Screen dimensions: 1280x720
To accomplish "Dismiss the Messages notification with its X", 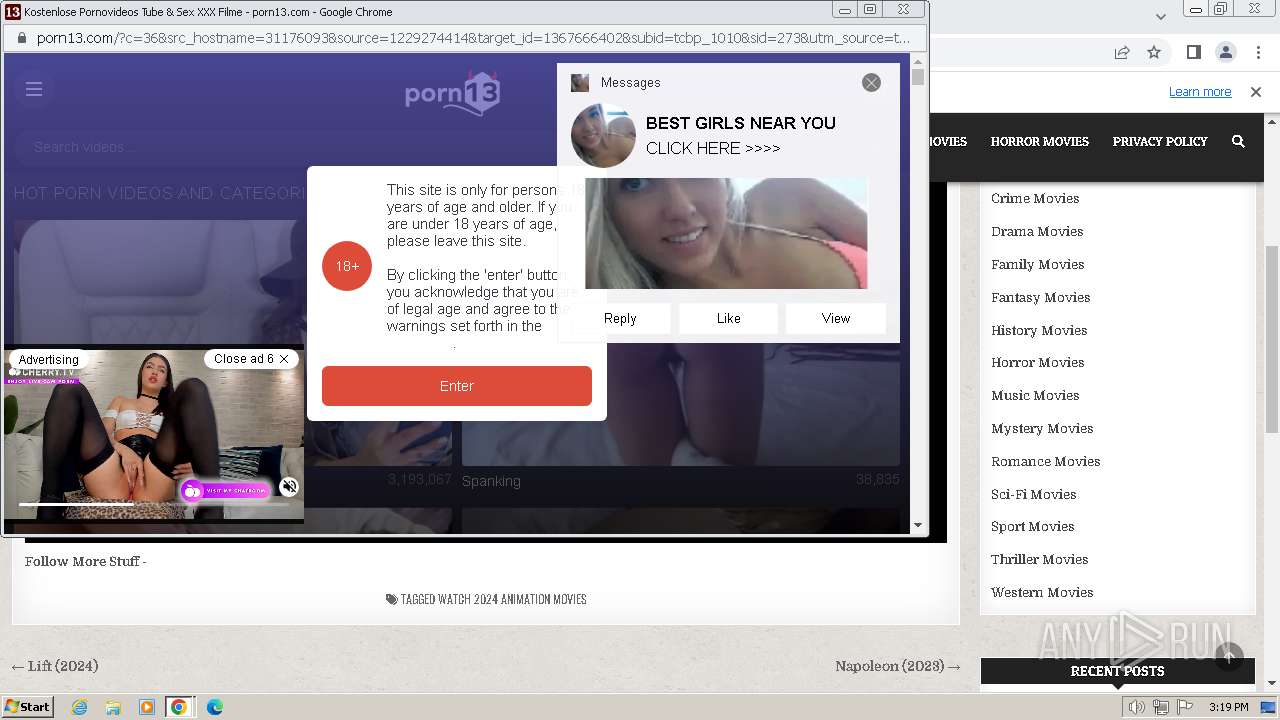I will tap(871, 83).
